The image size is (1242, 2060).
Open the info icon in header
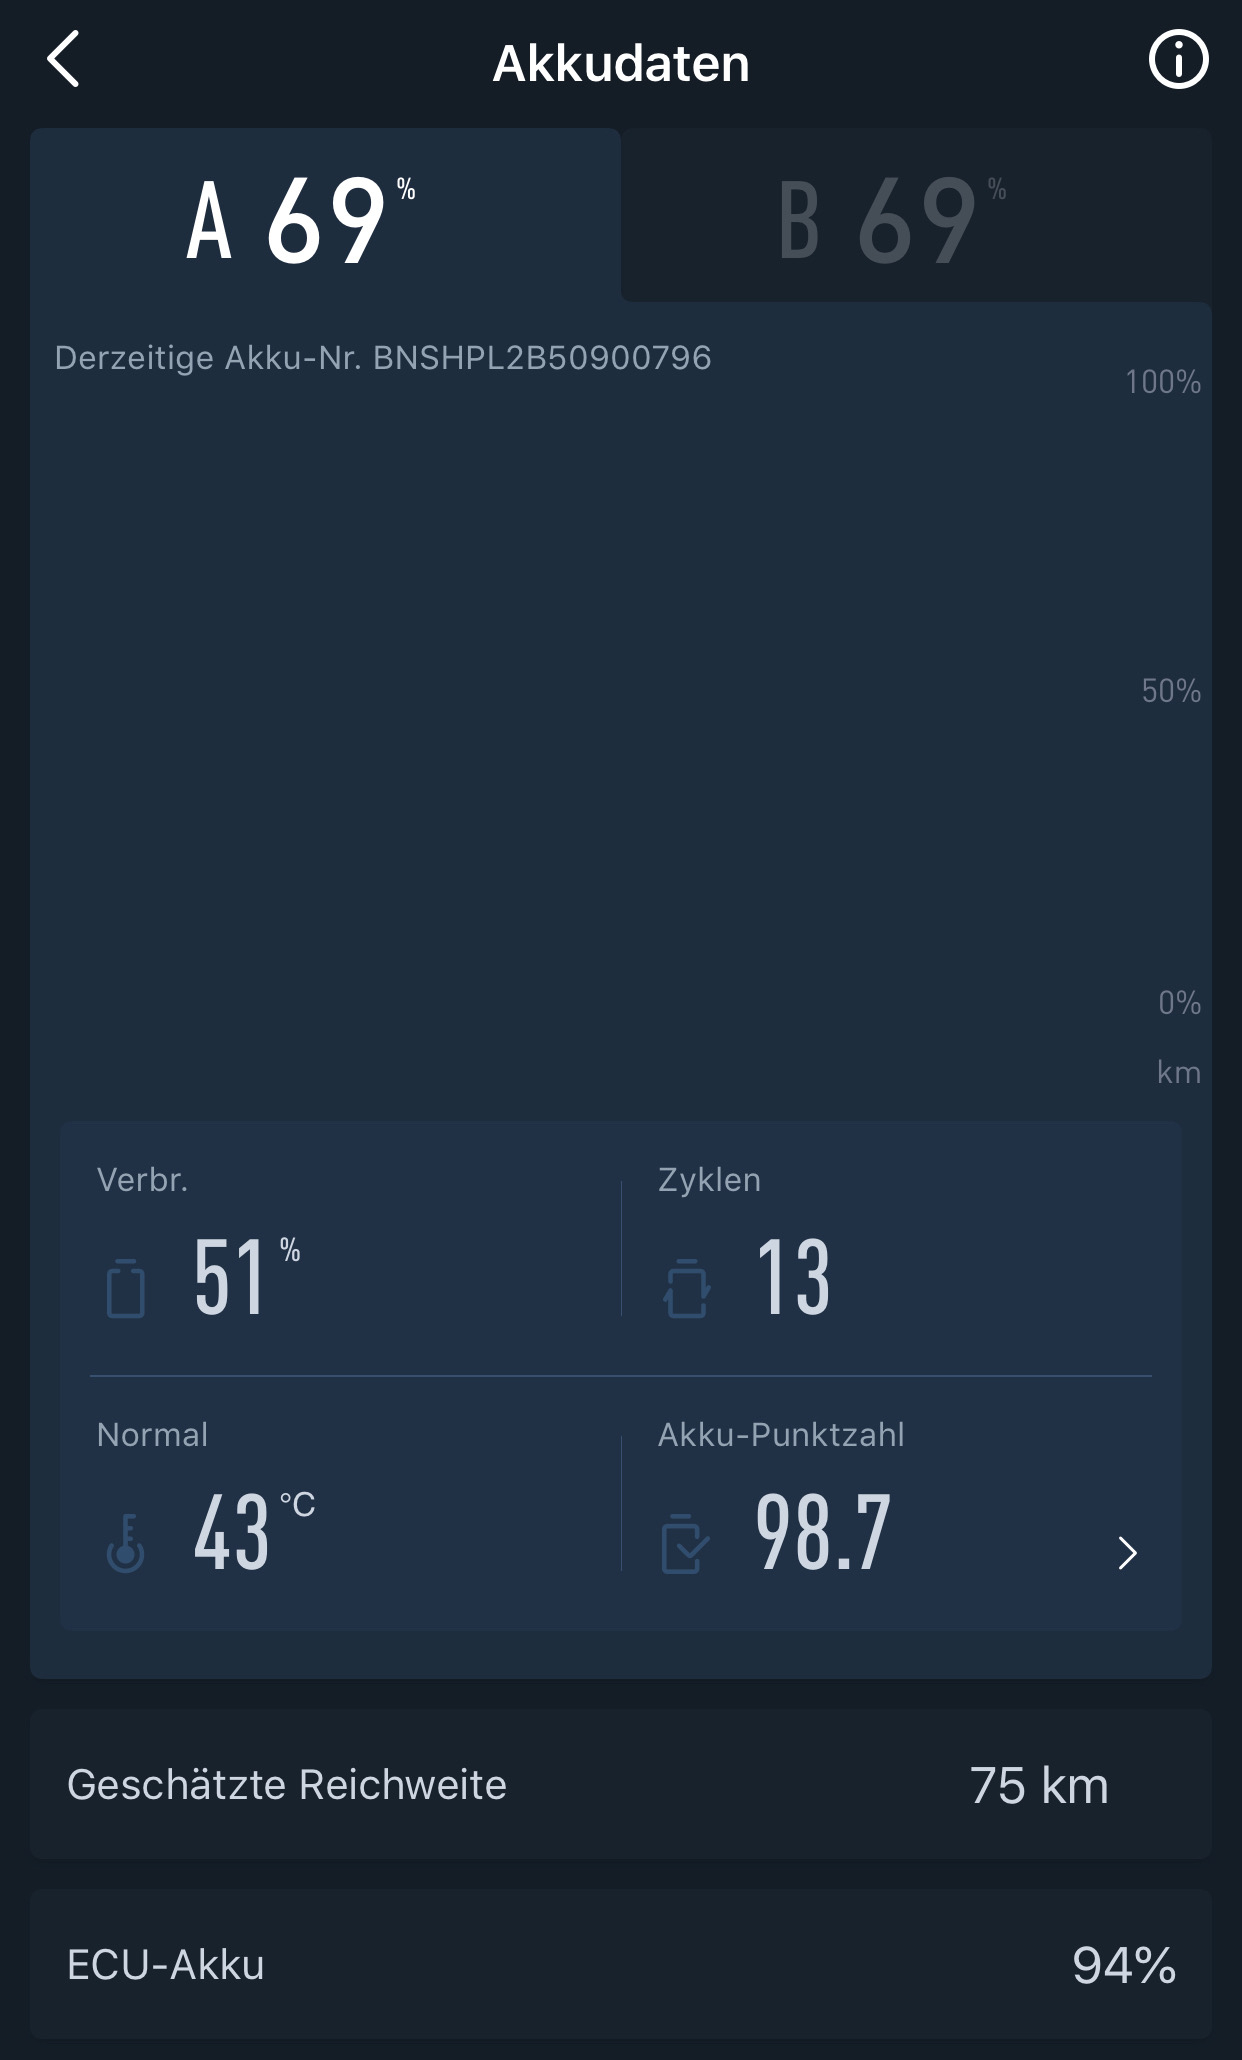(1178, 61)
